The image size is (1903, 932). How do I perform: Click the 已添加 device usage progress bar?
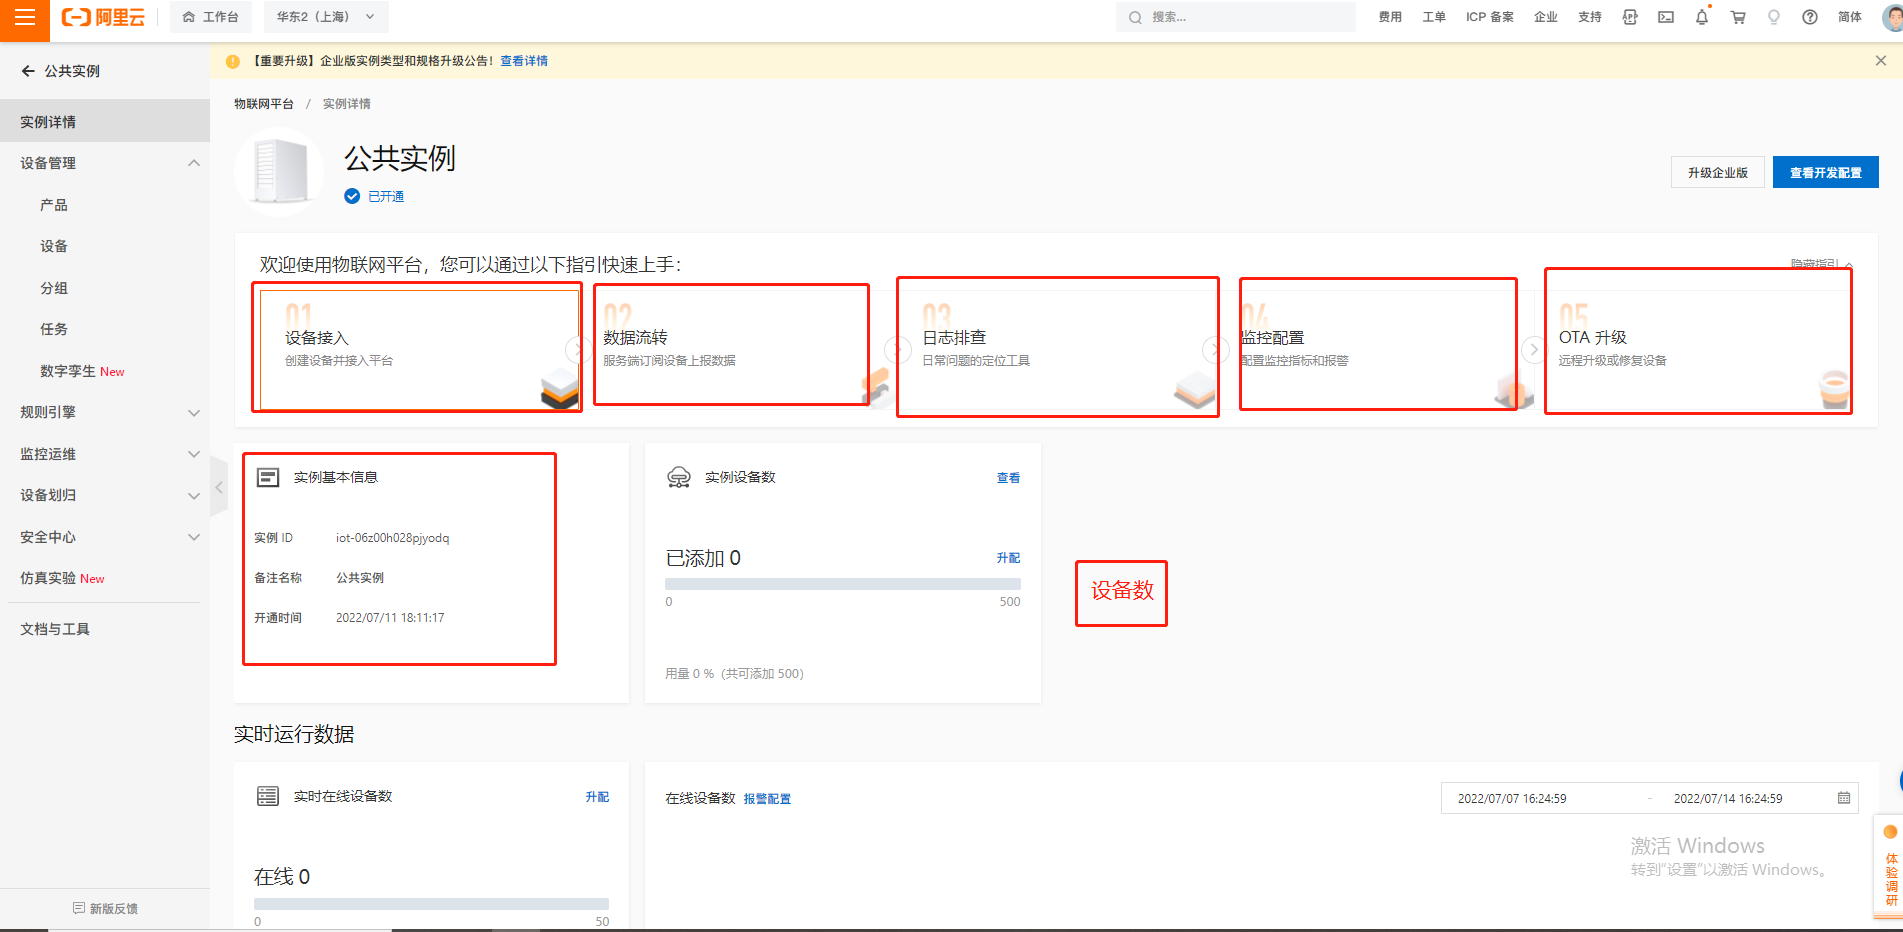(843, 584)
